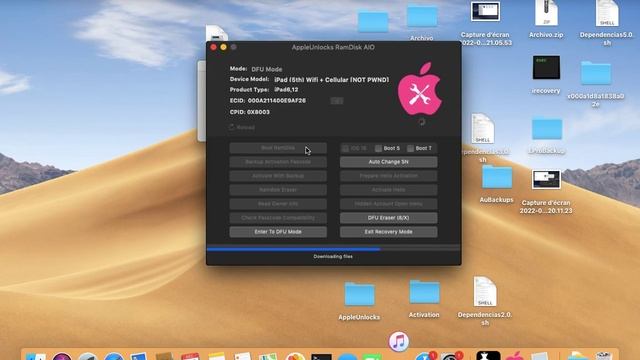
Task: Click the Enter To DFU Mode button
Action: (x=278, y=232)
